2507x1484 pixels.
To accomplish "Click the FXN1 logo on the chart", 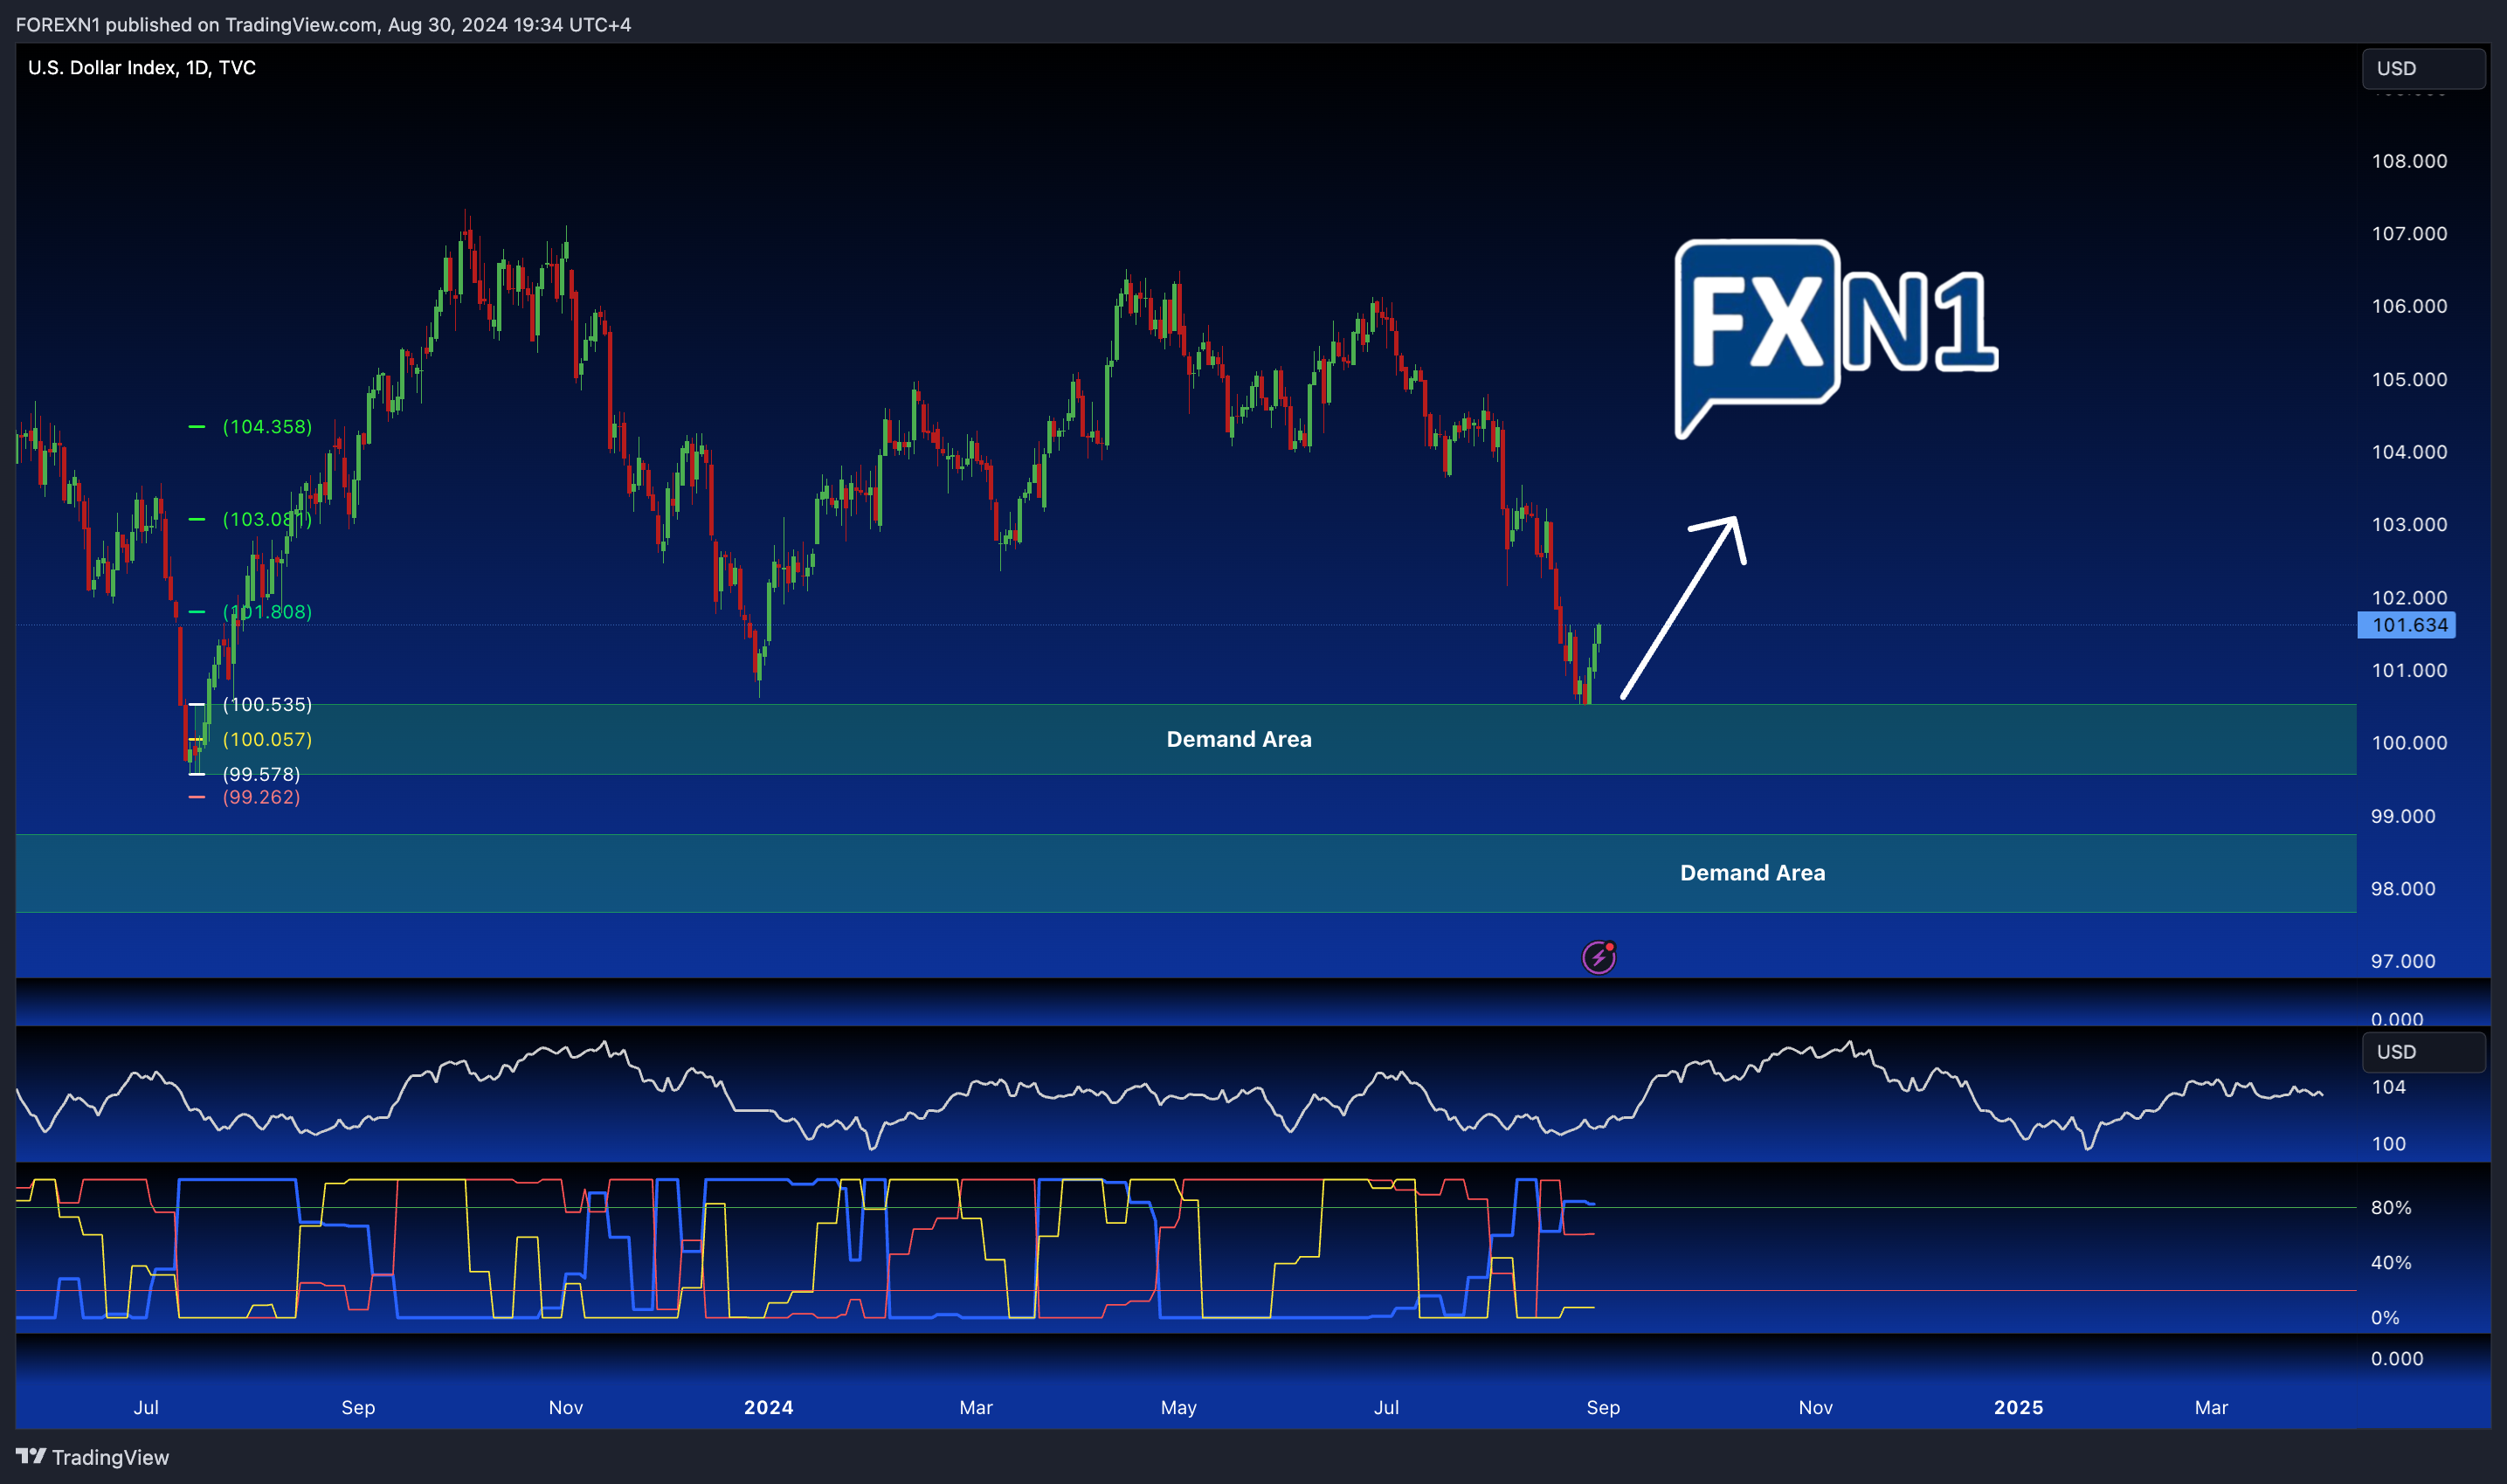I will pyautogui.click(x=1836, y=338).
